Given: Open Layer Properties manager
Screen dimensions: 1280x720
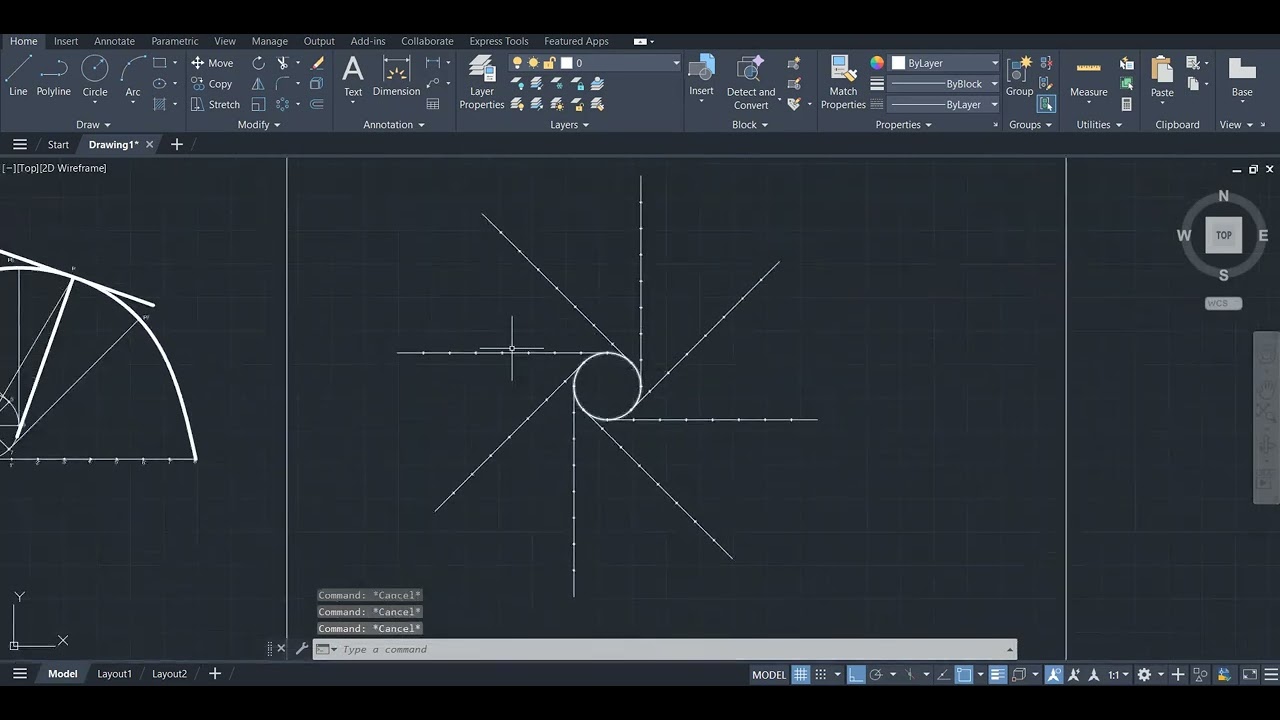Looking at the screenshot, I should tap(482, 82).
